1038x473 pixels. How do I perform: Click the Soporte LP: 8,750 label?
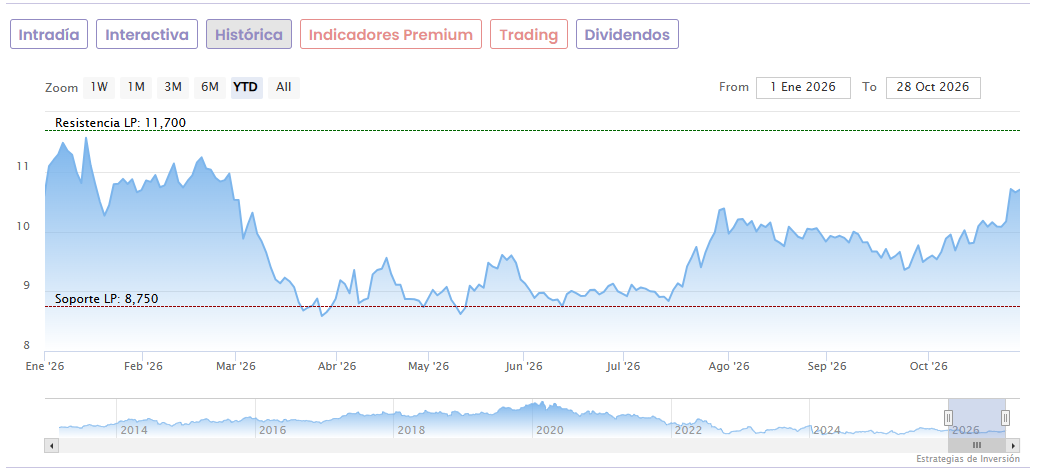click(x=107, y=299)
